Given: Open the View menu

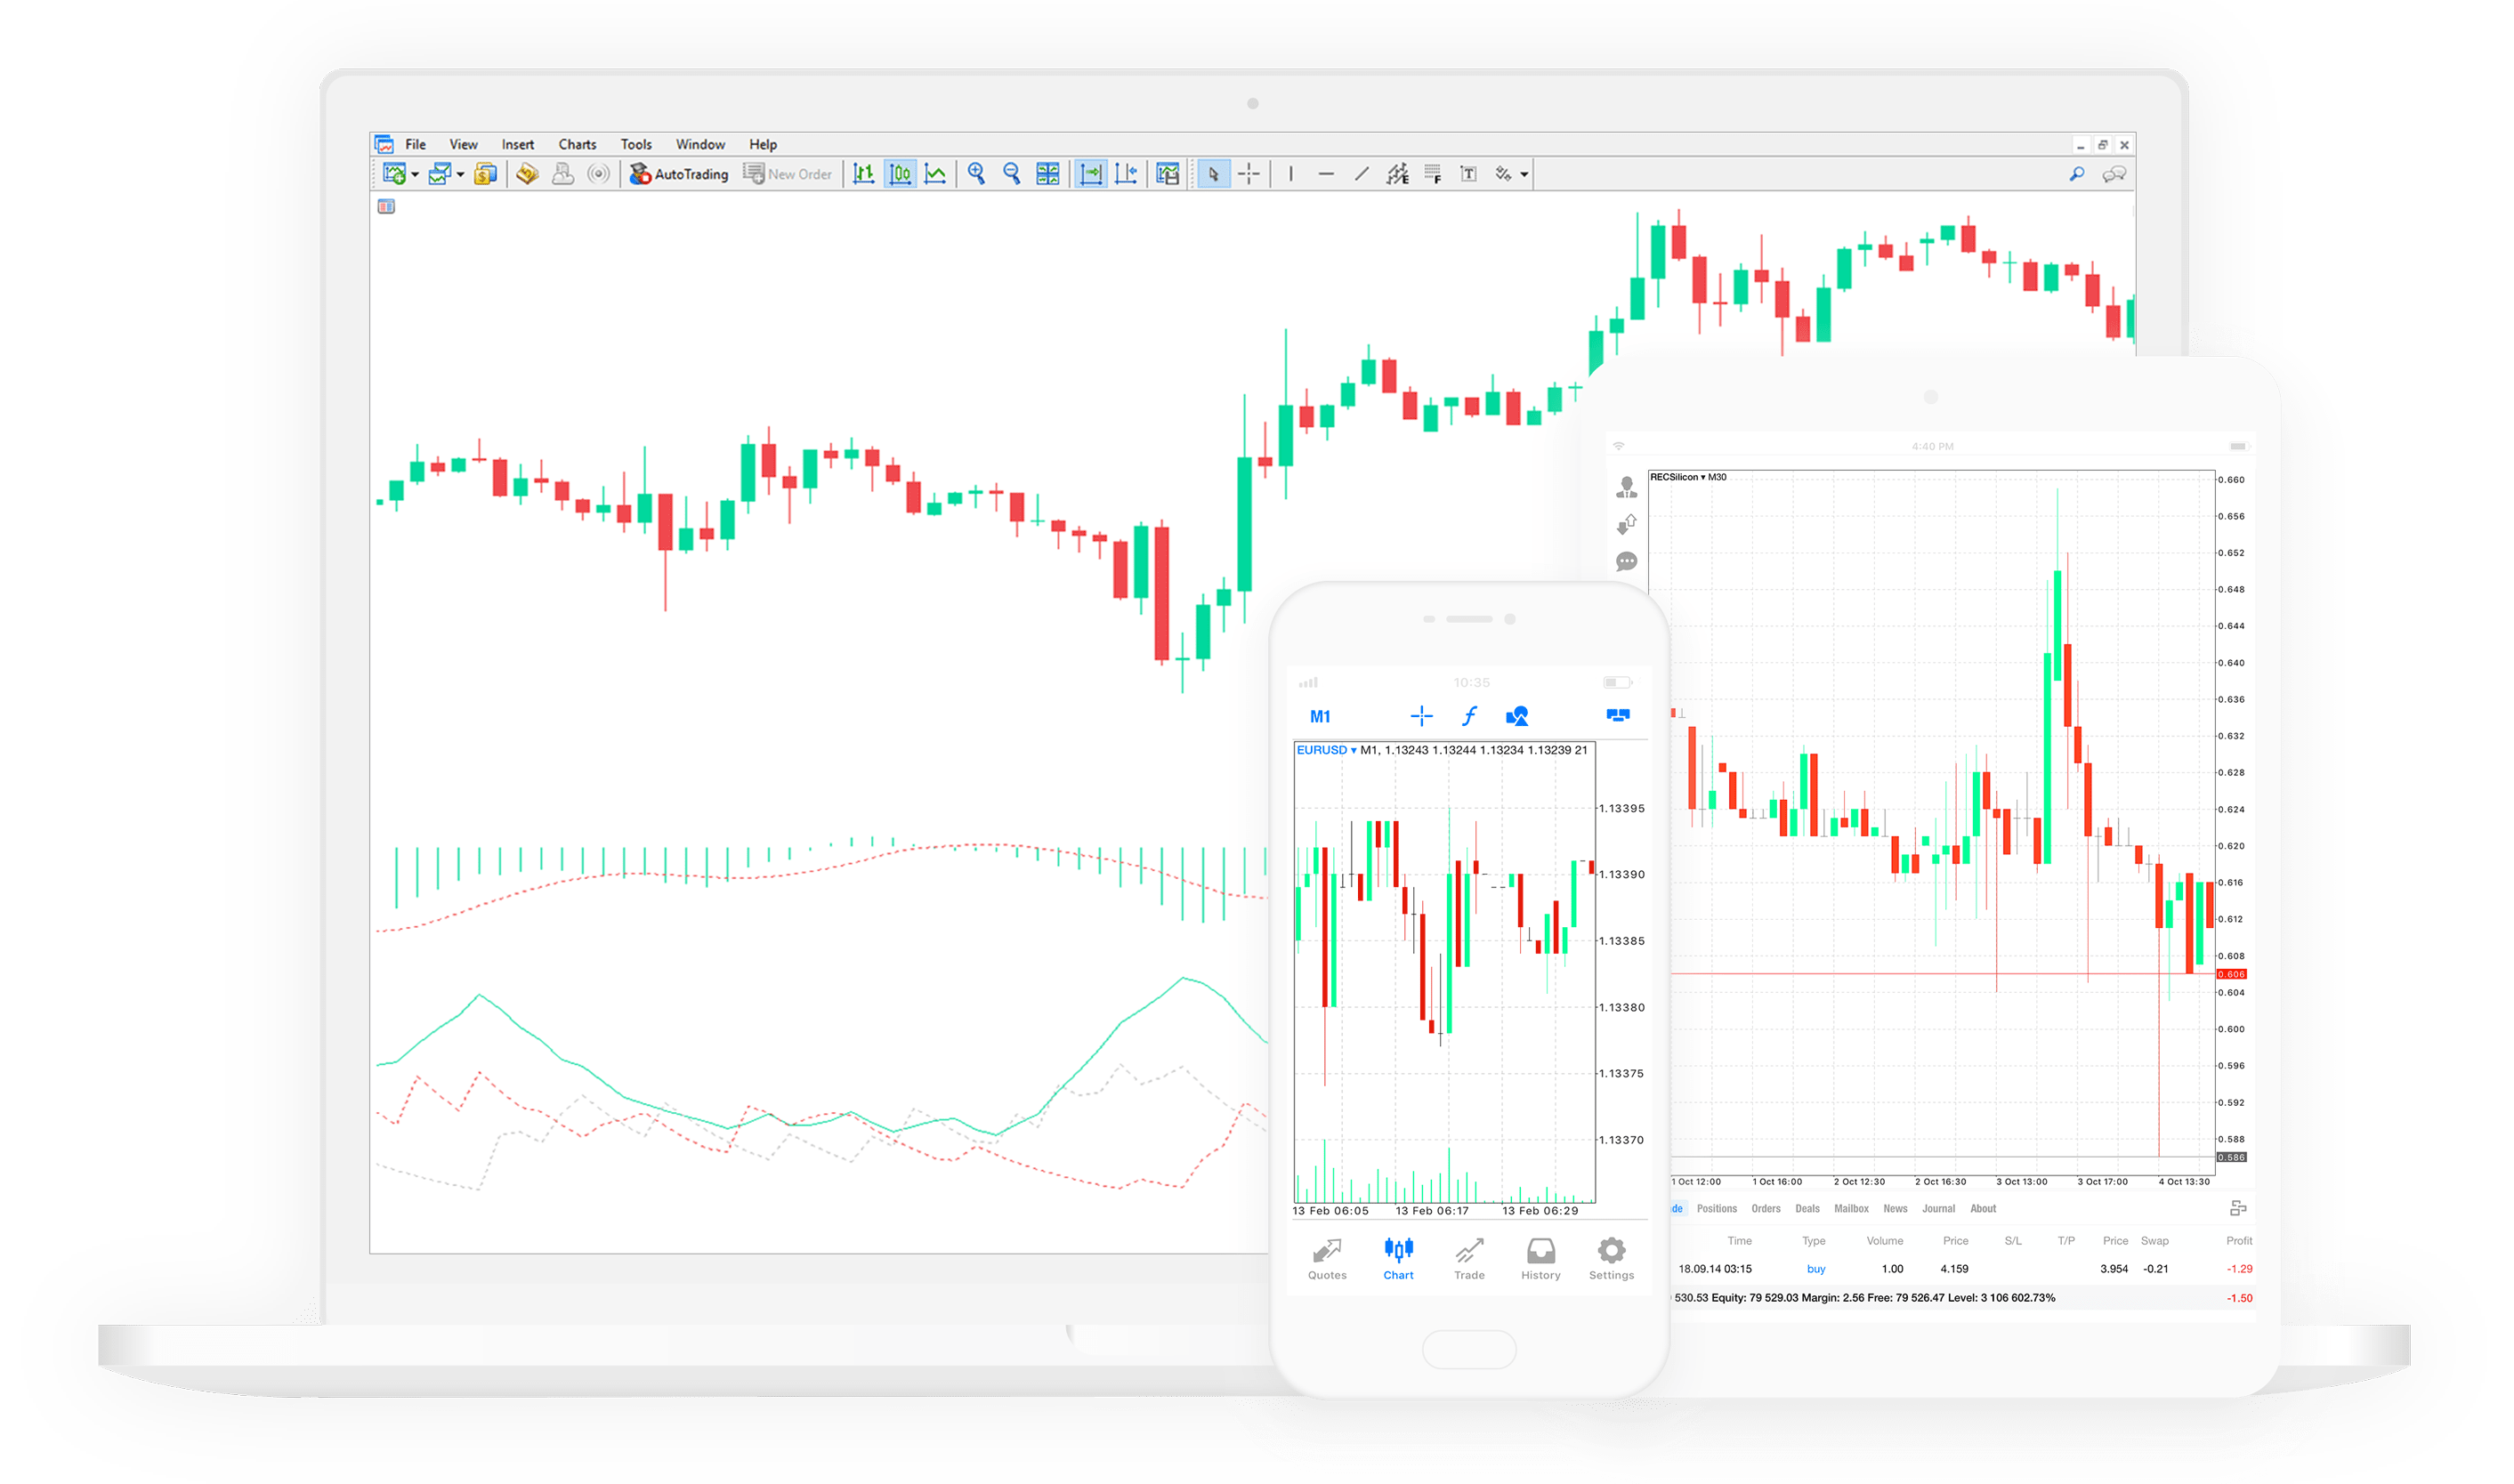Looking at the screenshot, I should coord(463,145).
